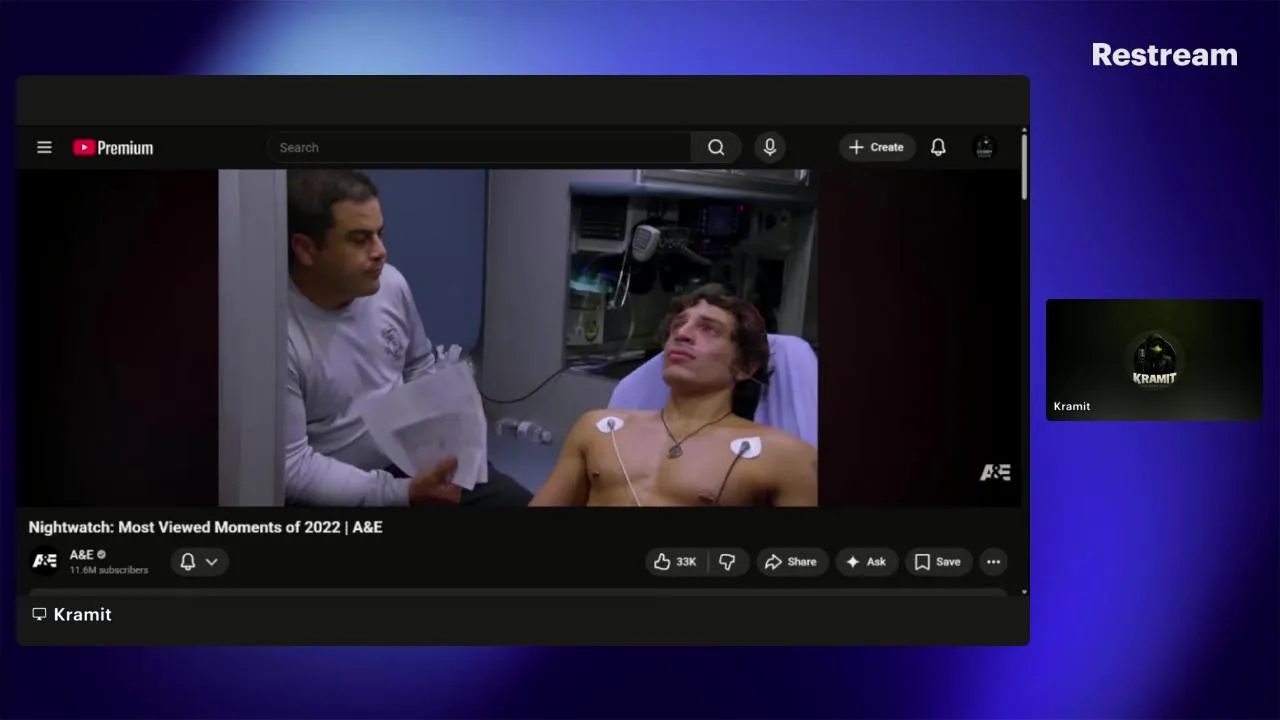Screen dimensions: 1280x720
Task: Open the A&E channel name link
Action: [x=81, y=554]
